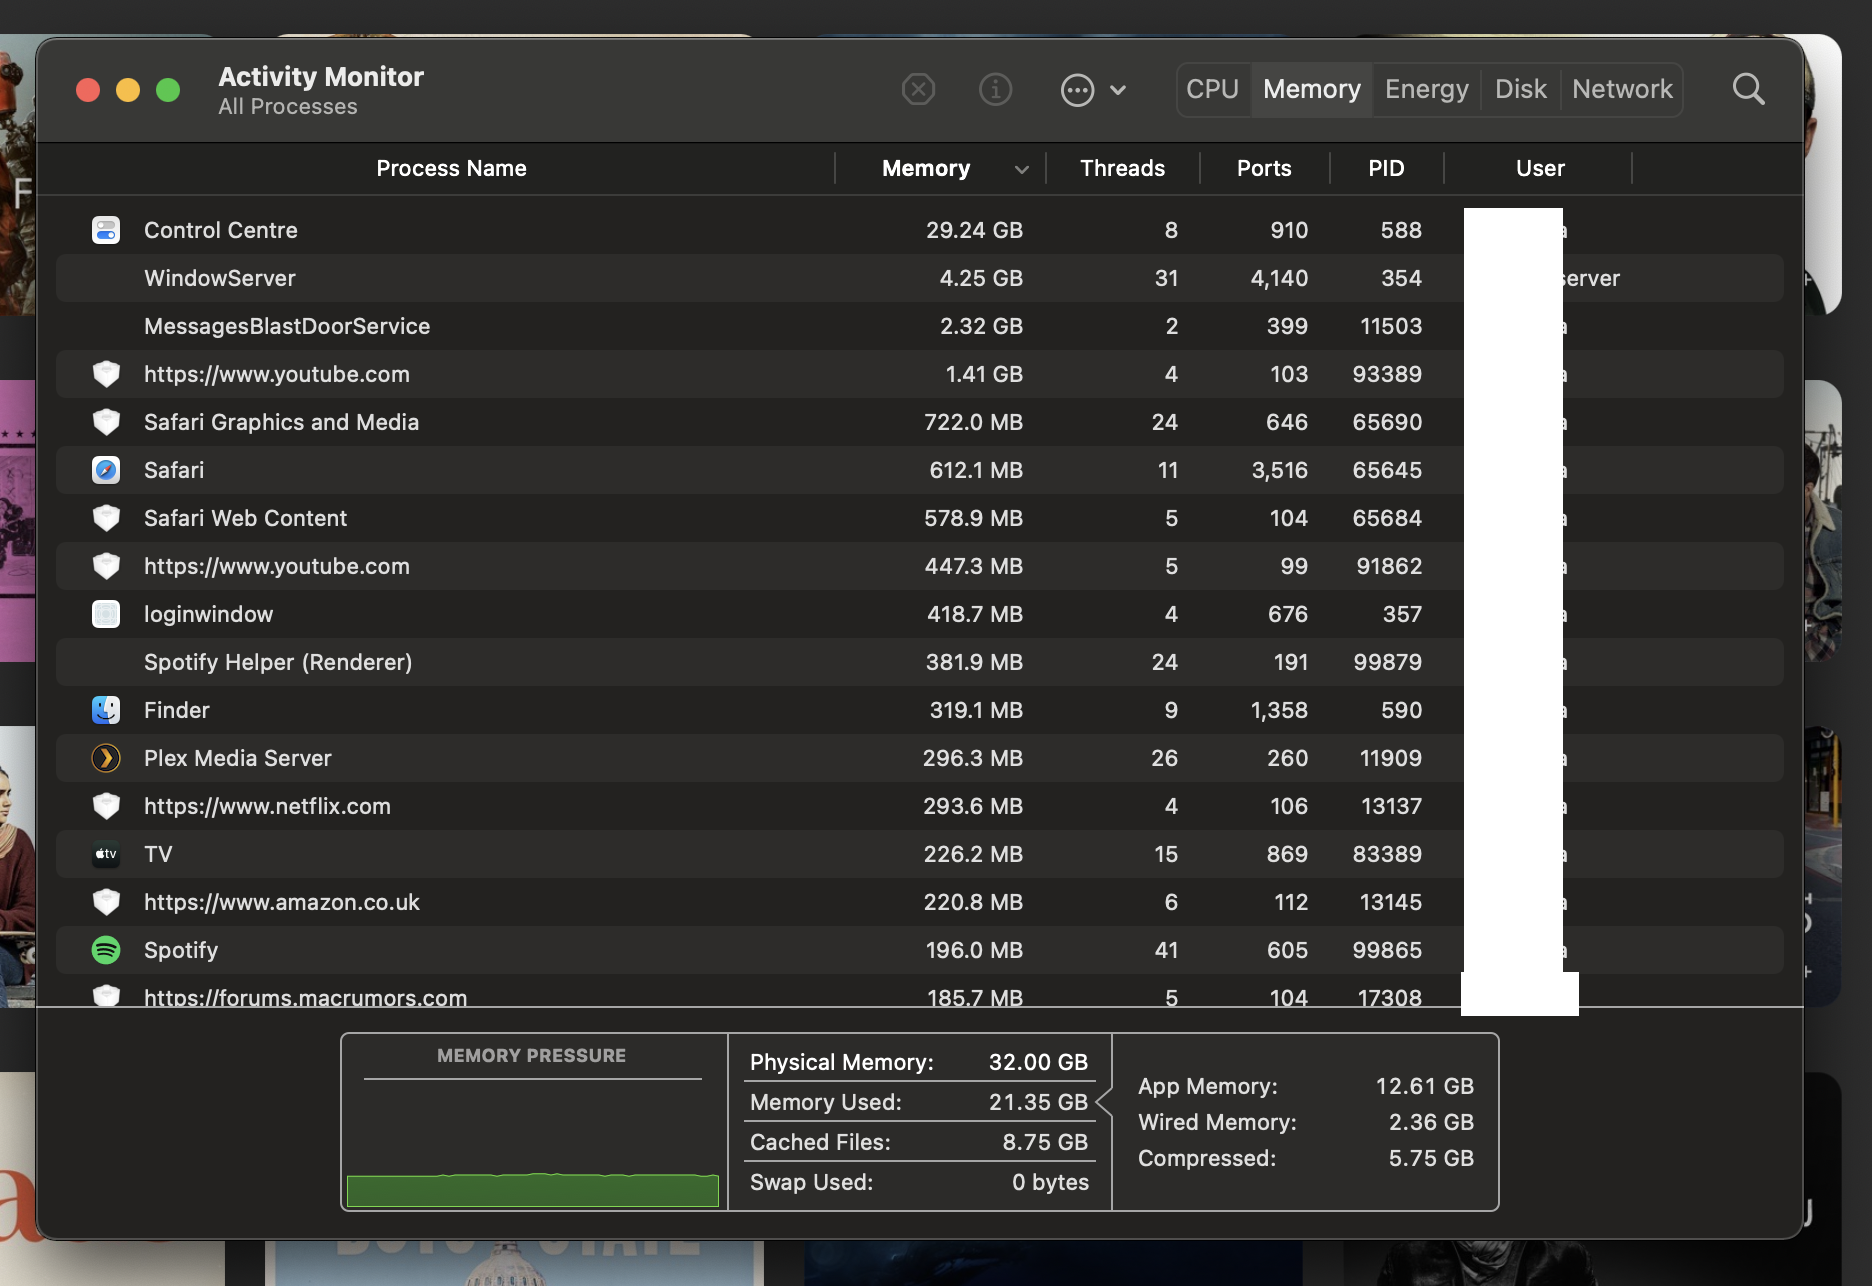1872x1286 pixels.
Task: Select the Spotify Helper (Renderer) process
Action: (x=278, y=662)
